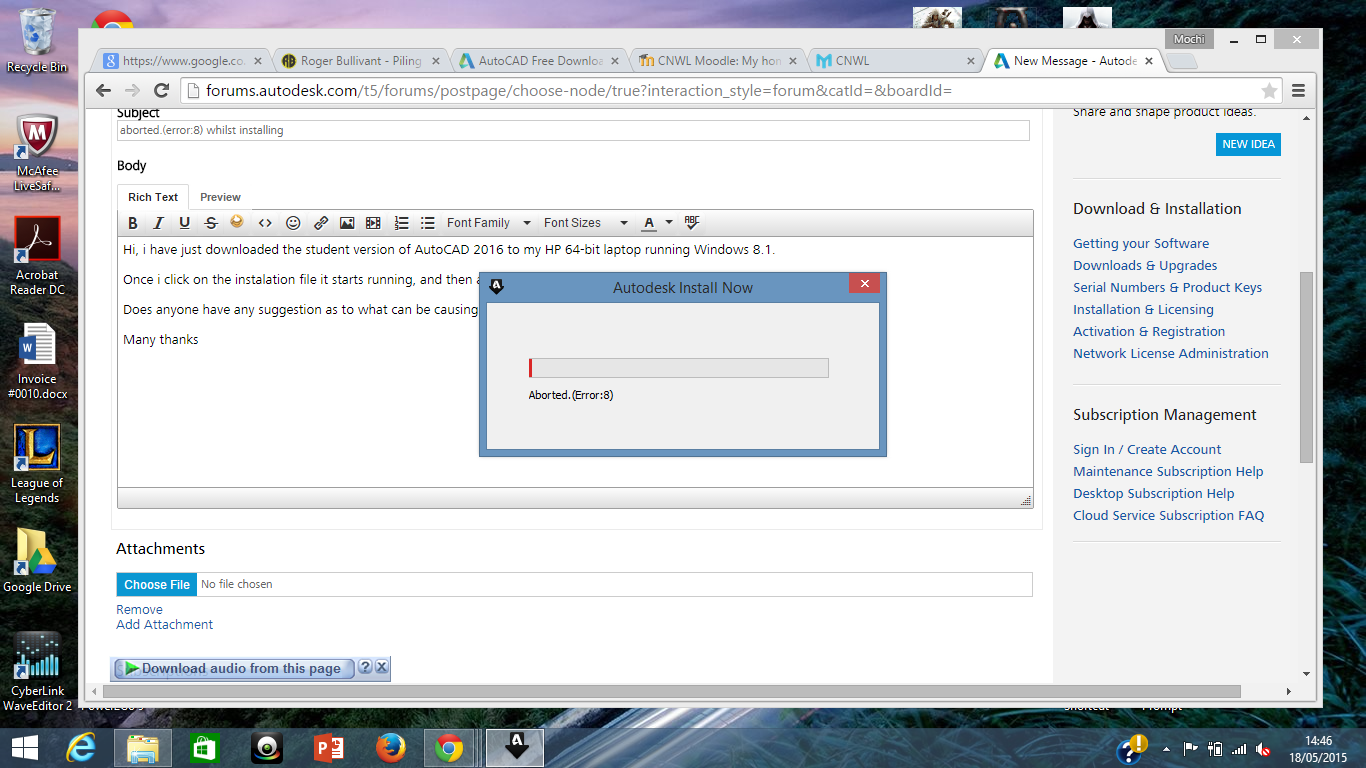
Task: Select the Rich Text tab
Action: point(153,197)
